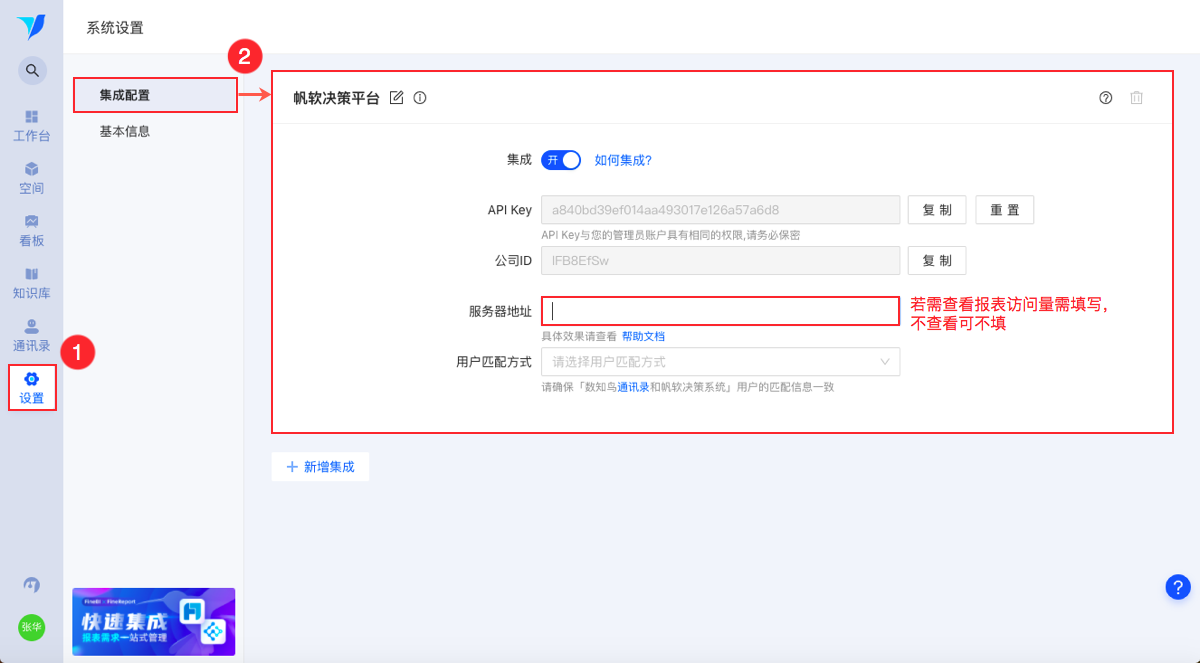Open the 如何集成? link
Viewport: 1201px width, 663px height.
point(623,160)
